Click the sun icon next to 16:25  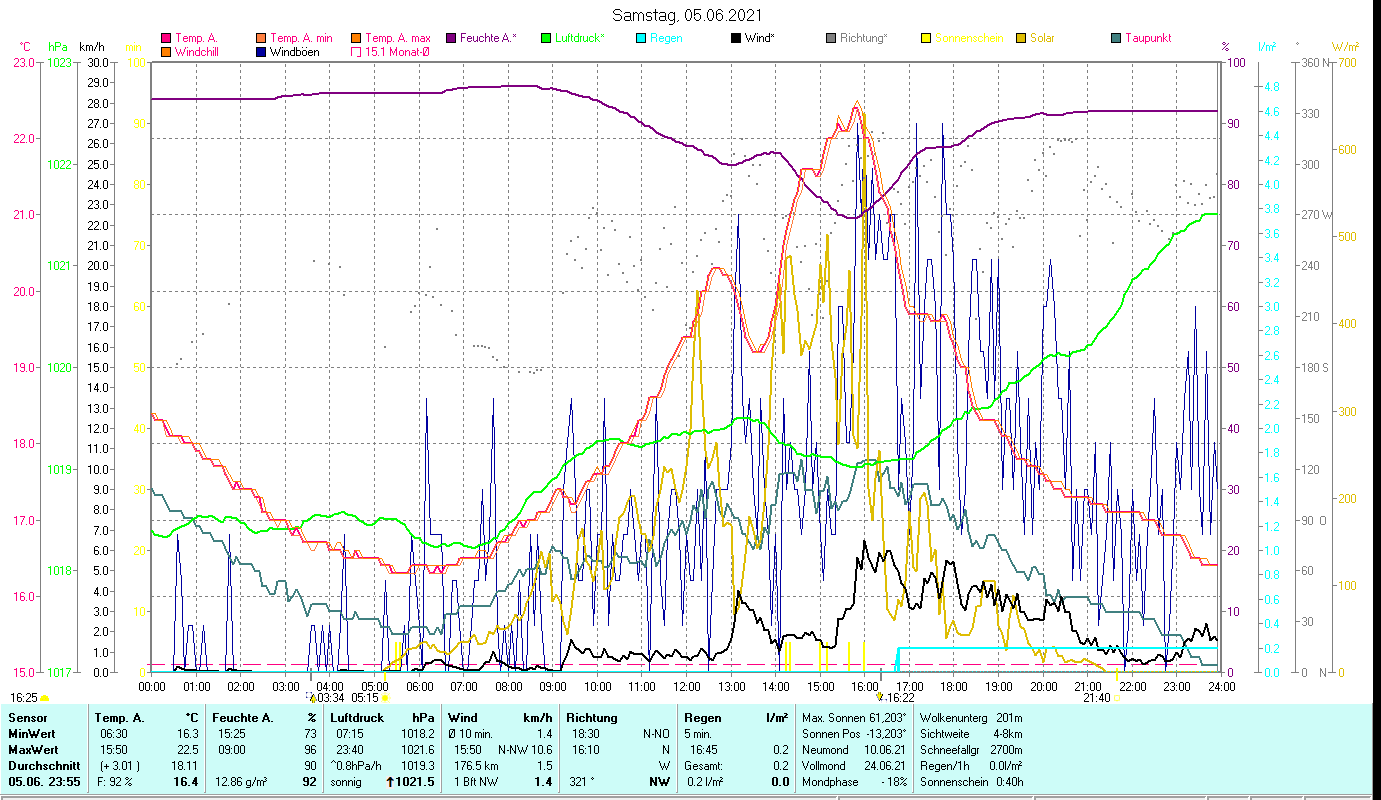coord(44,698)
